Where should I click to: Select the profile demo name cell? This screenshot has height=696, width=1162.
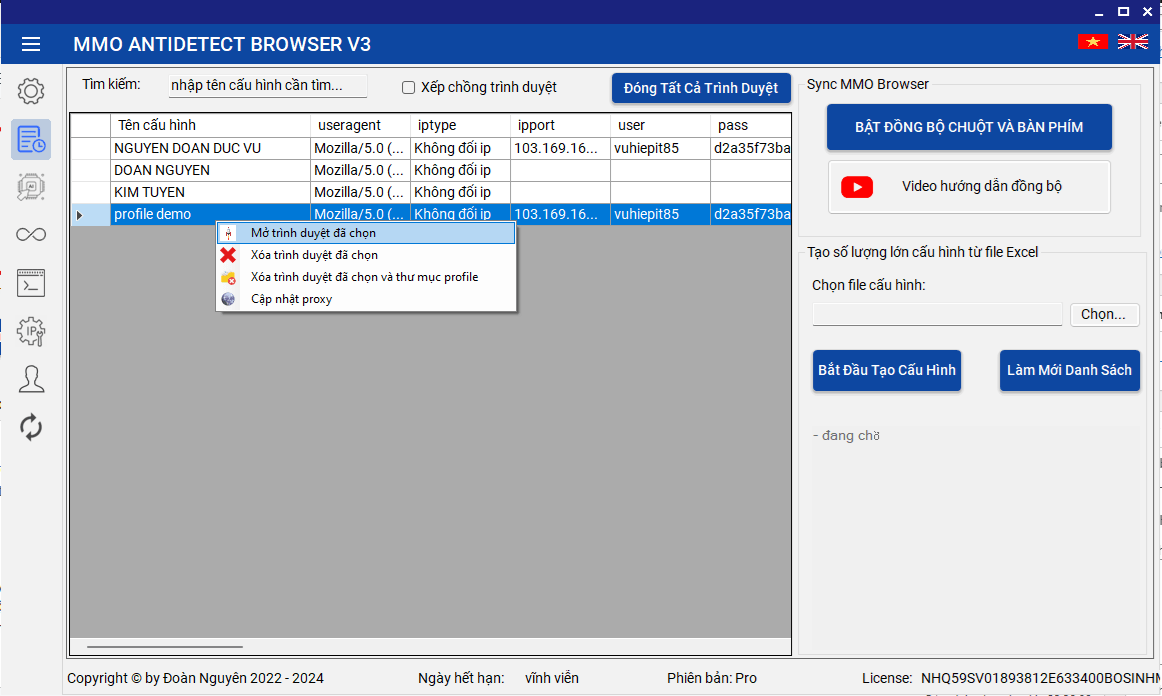(210, 214)
